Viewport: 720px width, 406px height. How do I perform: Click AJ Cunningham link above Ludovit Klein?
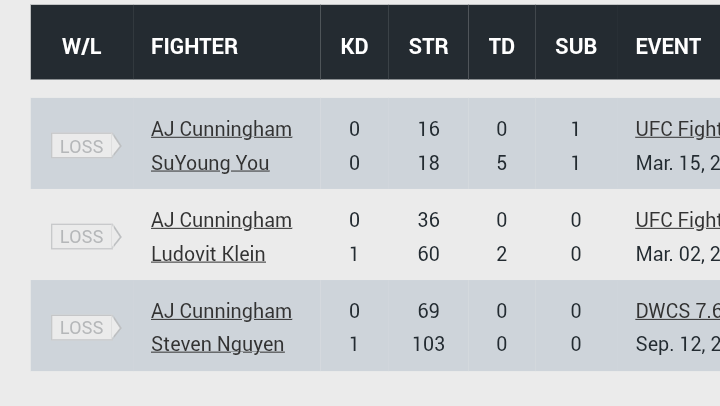point(221,220)
